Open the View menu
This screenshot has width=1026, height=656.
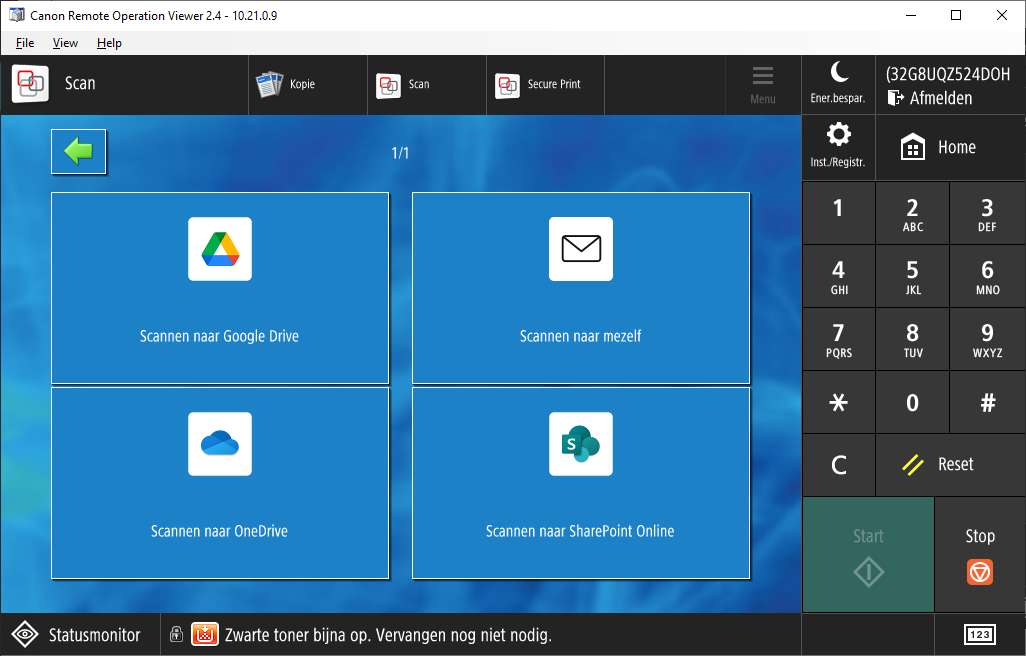[x=65, y=43]
